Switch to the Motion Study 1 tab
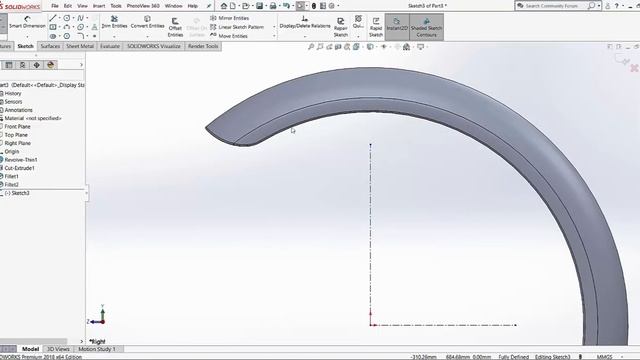The height and width of the screenshot is (360, 640). 97,349
